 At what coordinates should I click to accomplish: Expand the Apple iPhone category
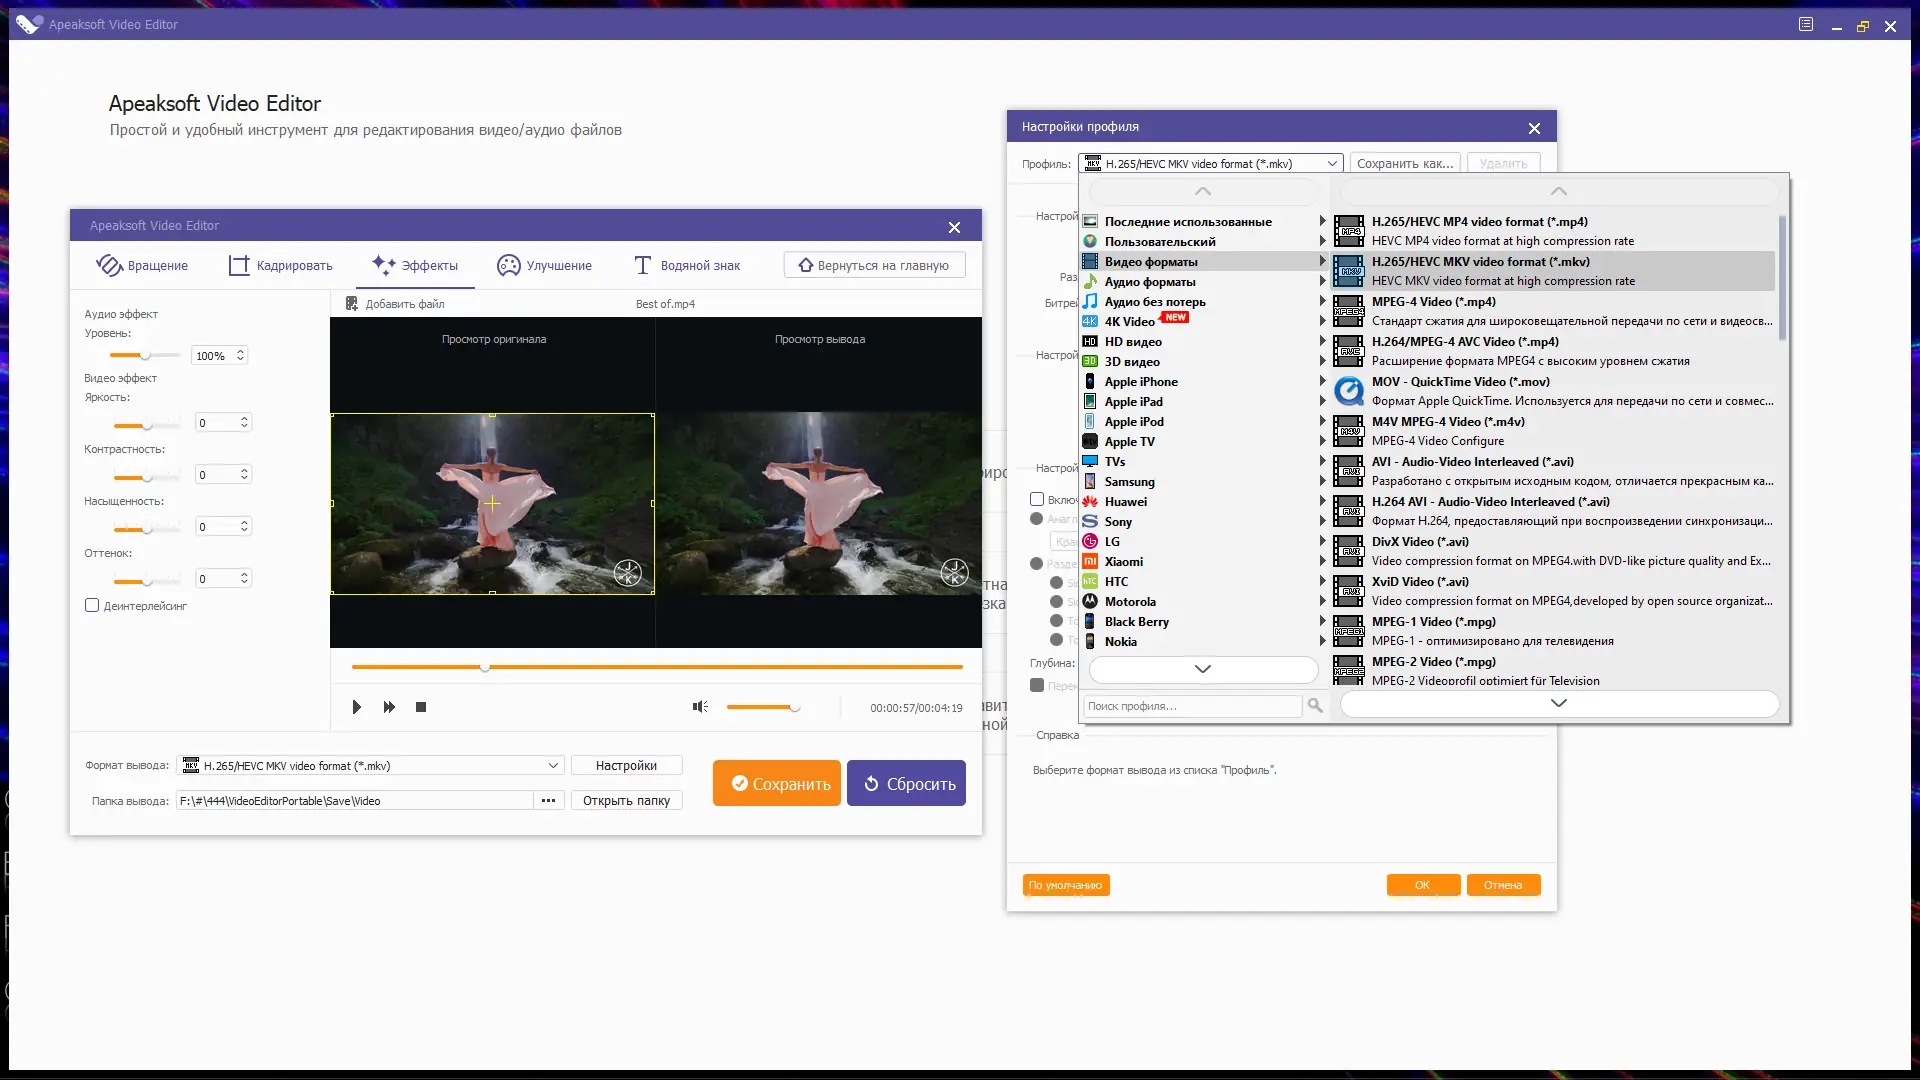pyautogui.click(x=1141, y=382)
